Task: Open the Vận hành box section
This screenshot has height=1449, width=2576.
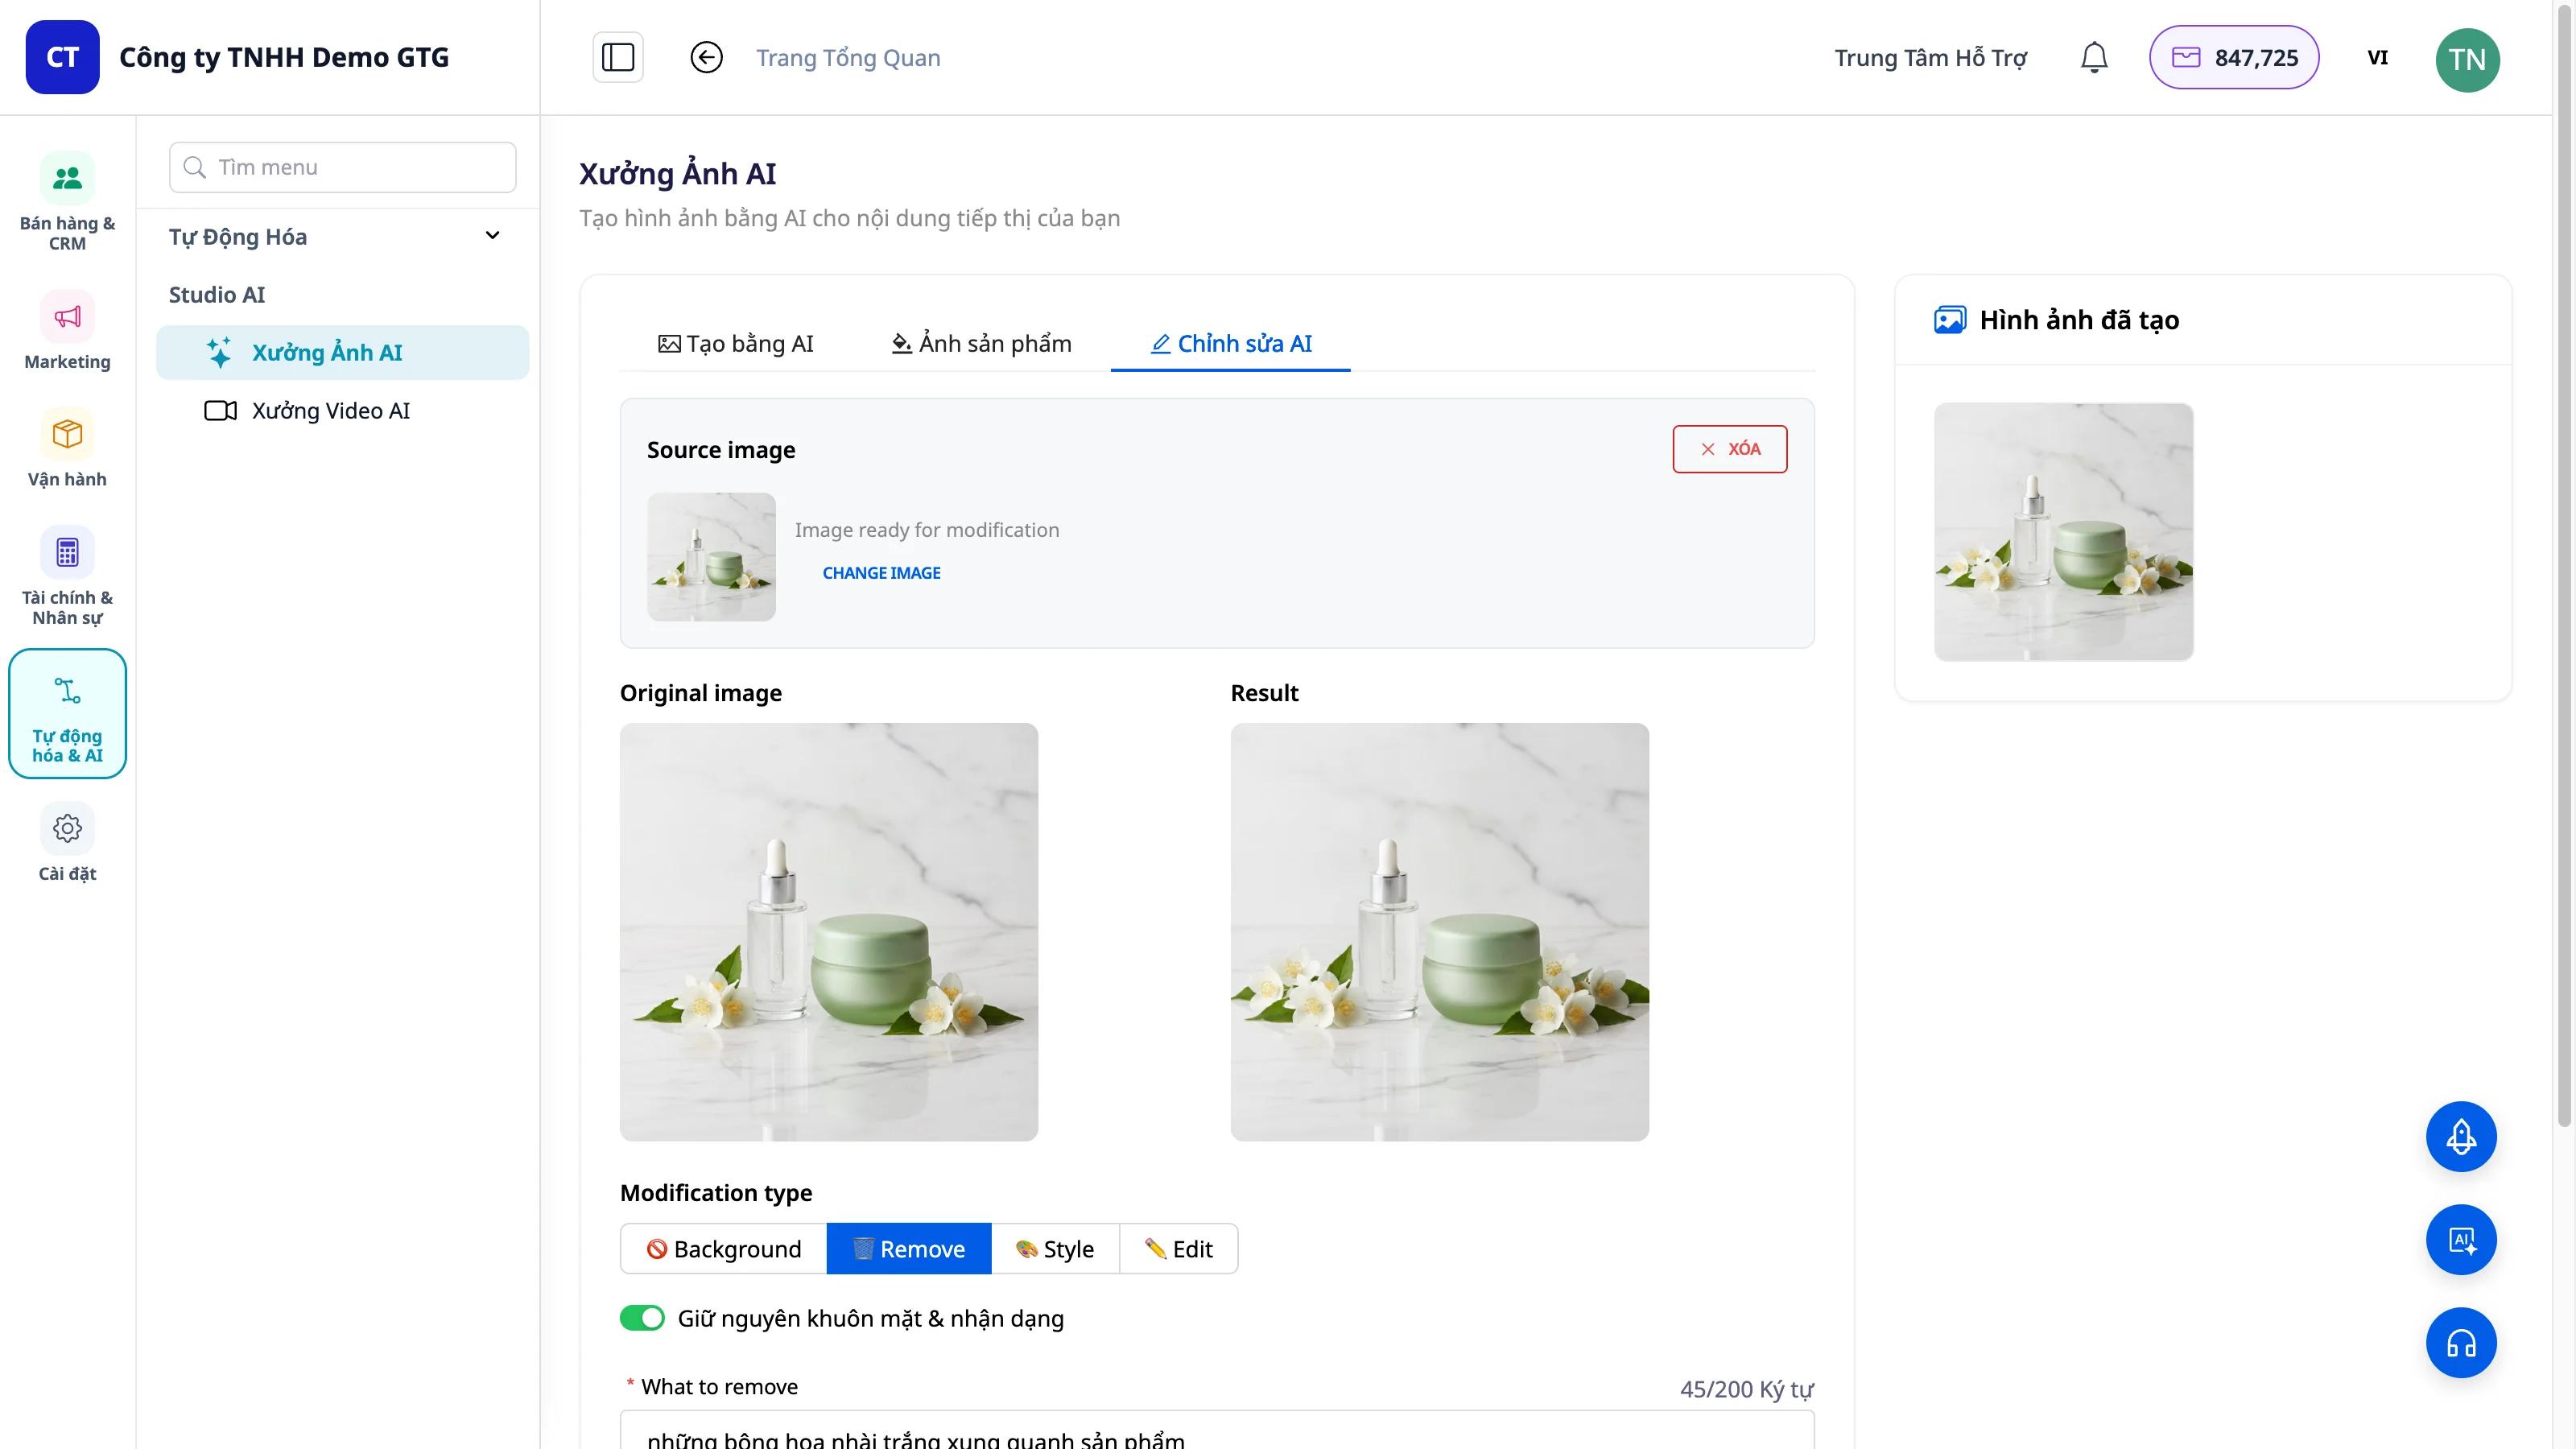Action: pos(67,448)
